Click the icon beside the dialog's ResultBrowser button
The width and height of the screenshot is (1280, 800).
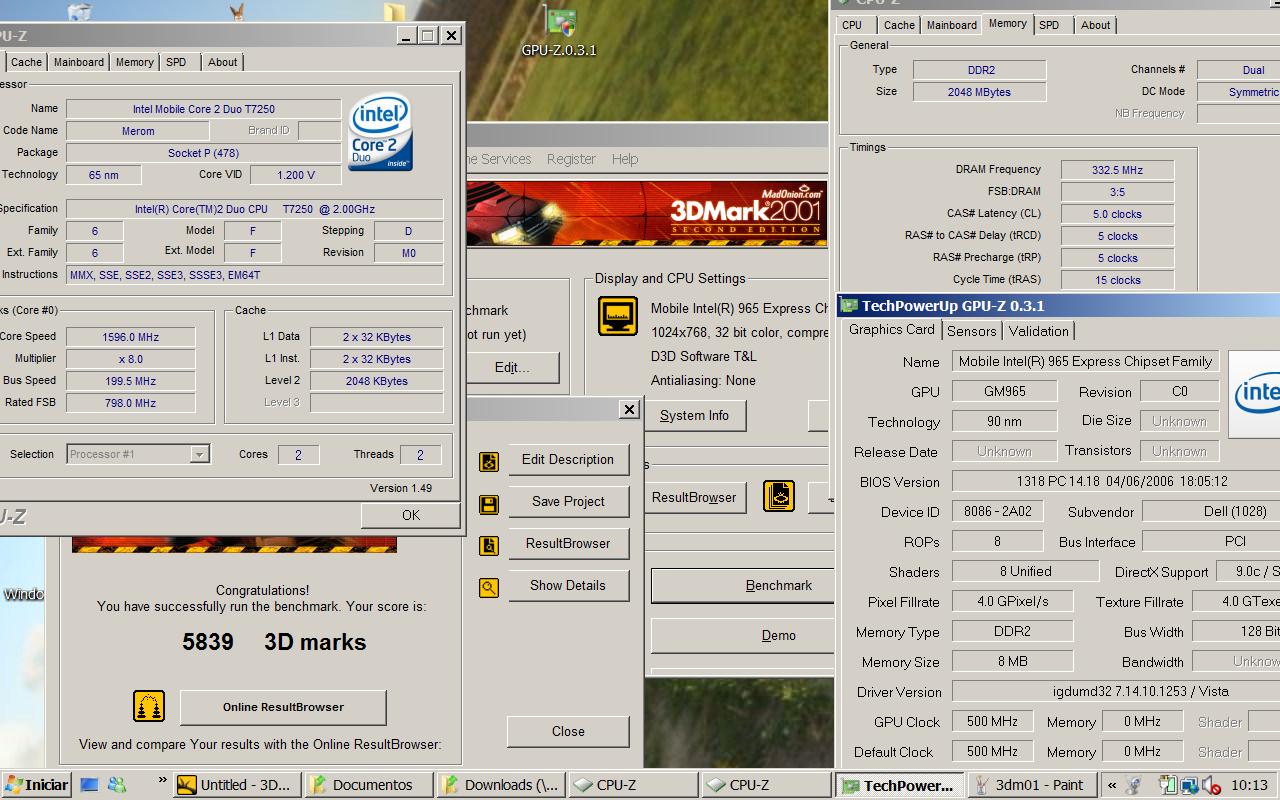tap(489, 545)
